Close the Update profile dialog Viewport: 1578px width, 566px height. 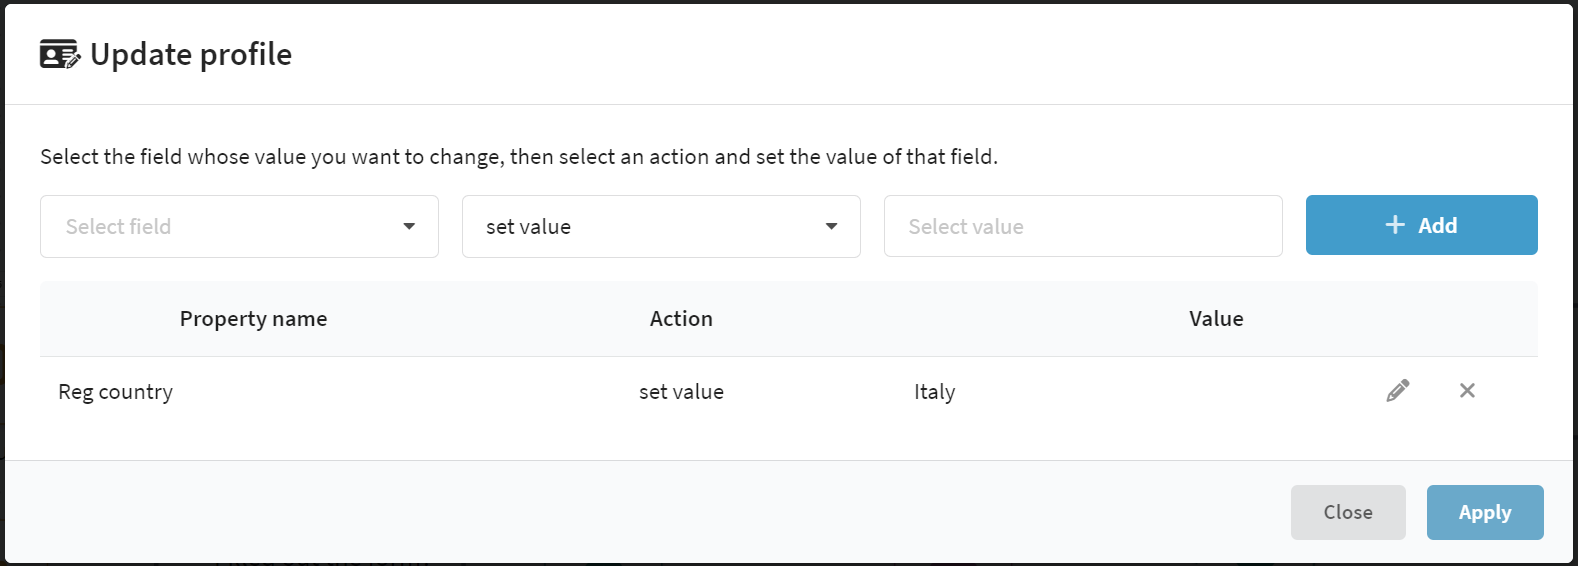pyautogui.click(x=1348, y=512)
